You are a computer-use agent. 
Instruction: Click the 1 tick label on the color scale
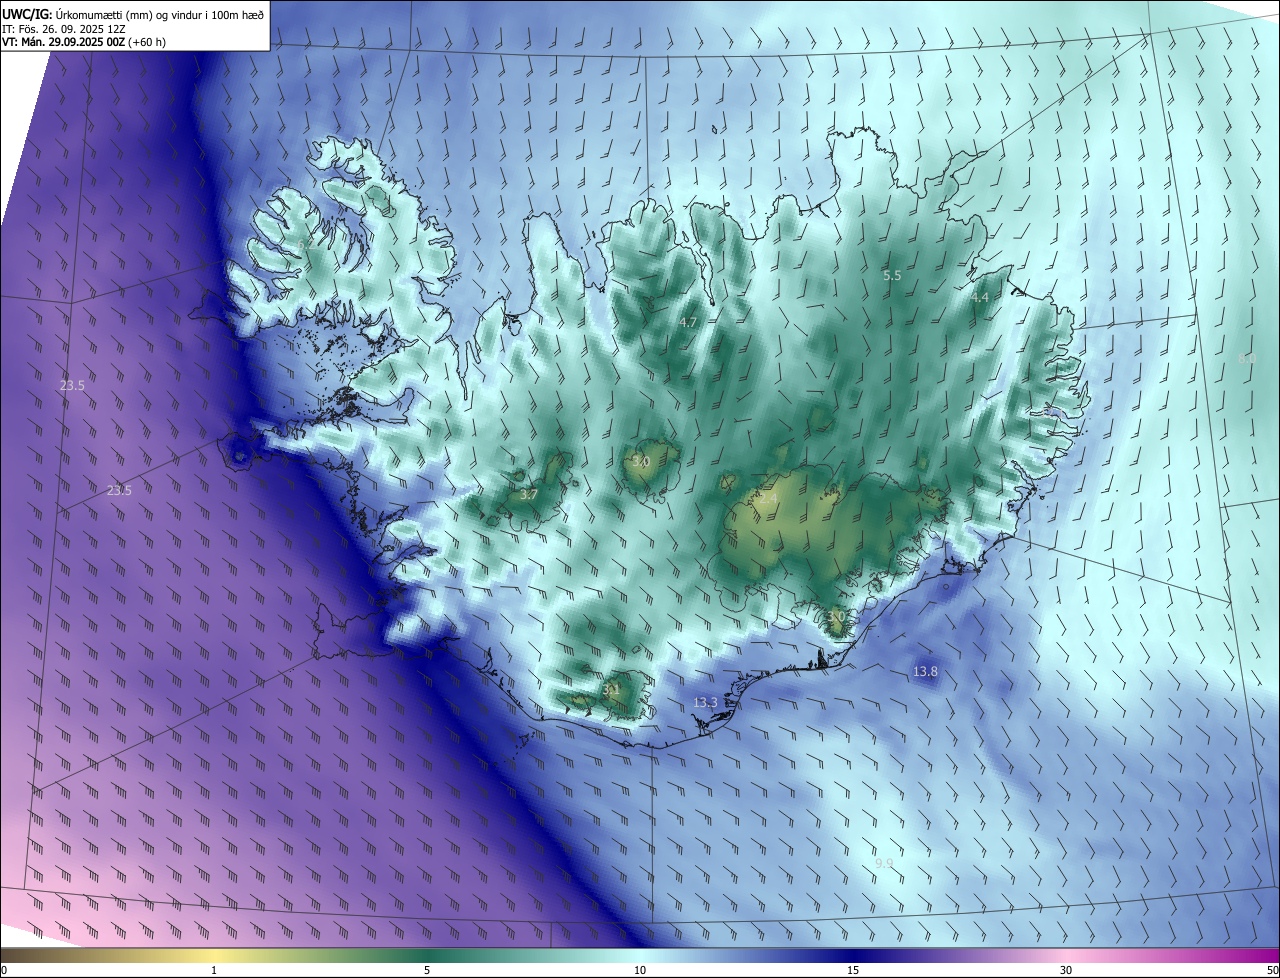[x=214, y=970]
